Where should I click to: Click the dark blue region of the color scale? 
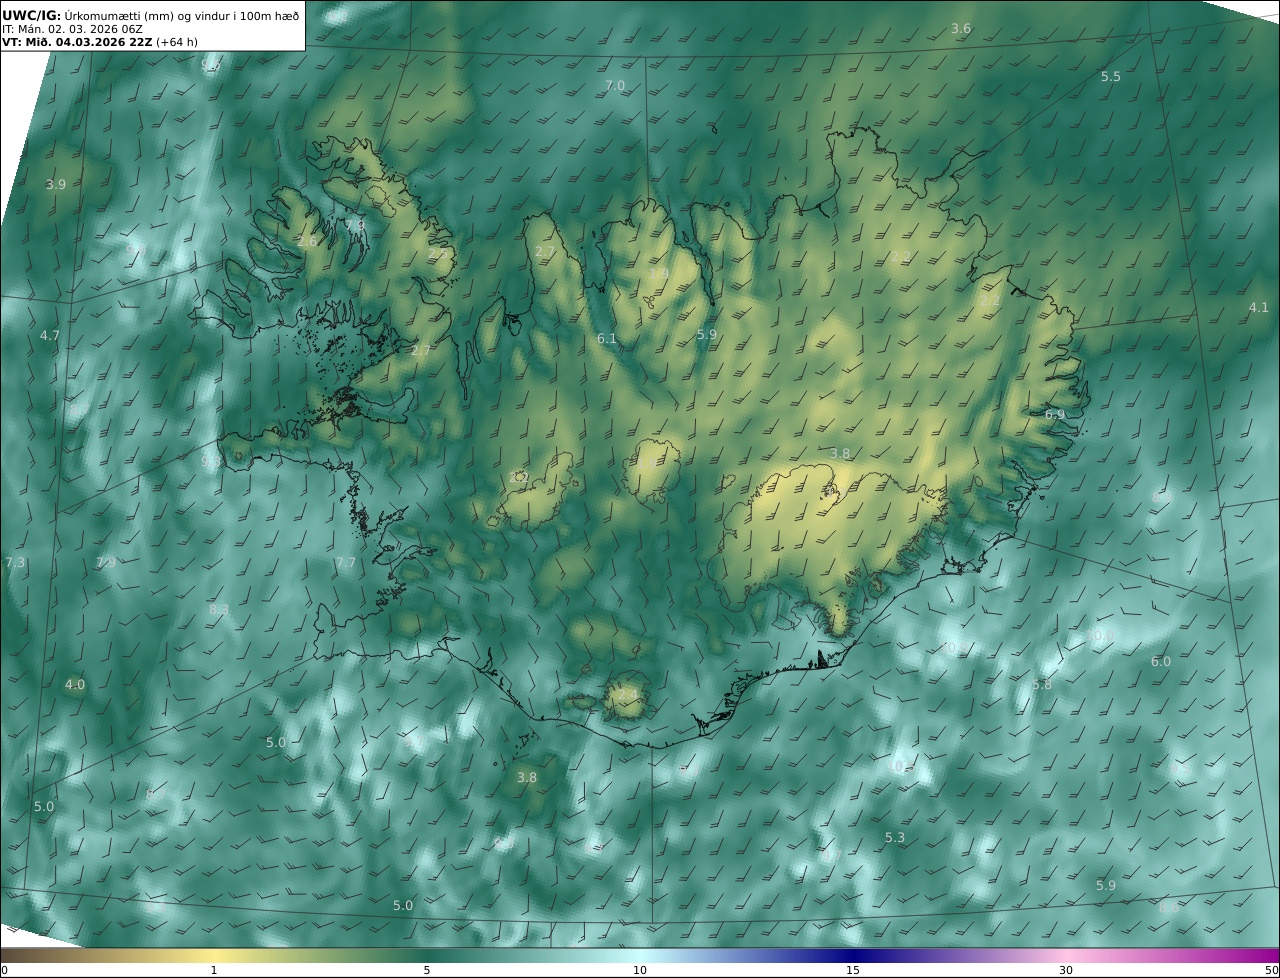click(x=853, y=955)
